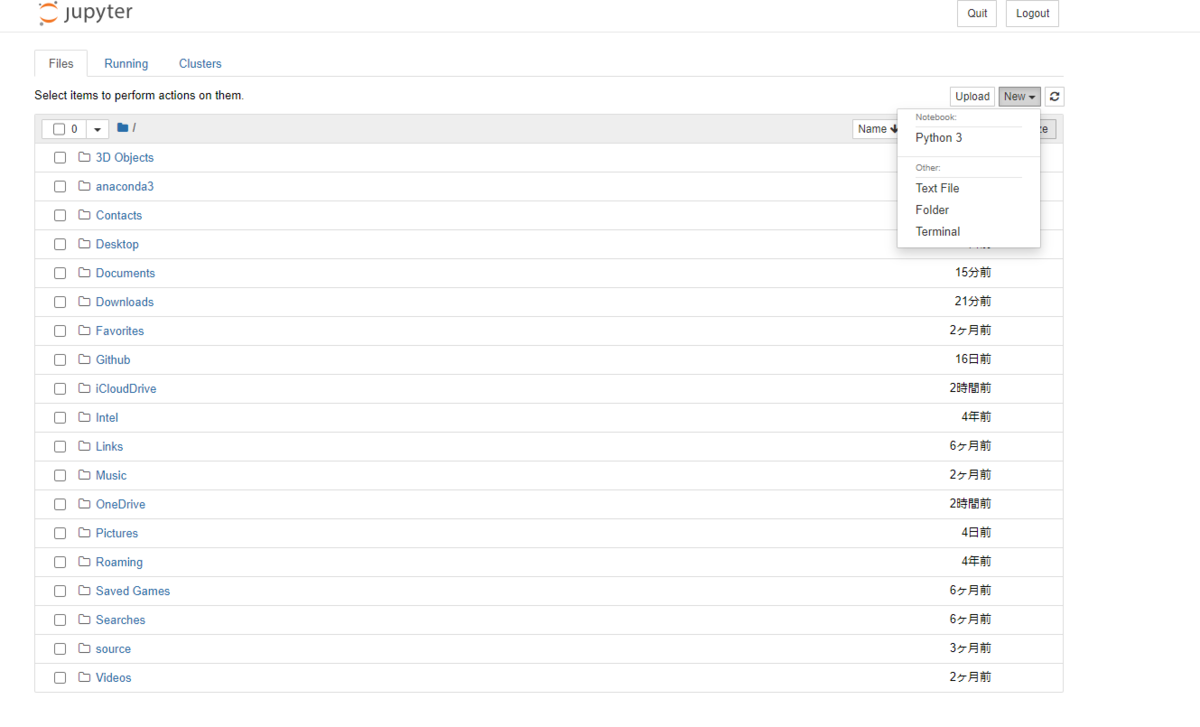Create a new Python 3 notebook

pos(939,138)
